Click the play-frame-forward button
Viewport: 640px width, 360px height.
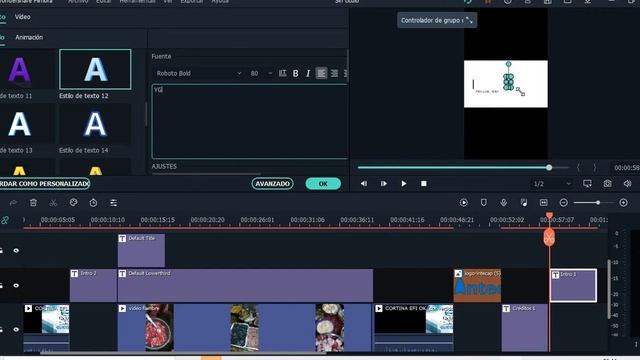click(384, 184)
